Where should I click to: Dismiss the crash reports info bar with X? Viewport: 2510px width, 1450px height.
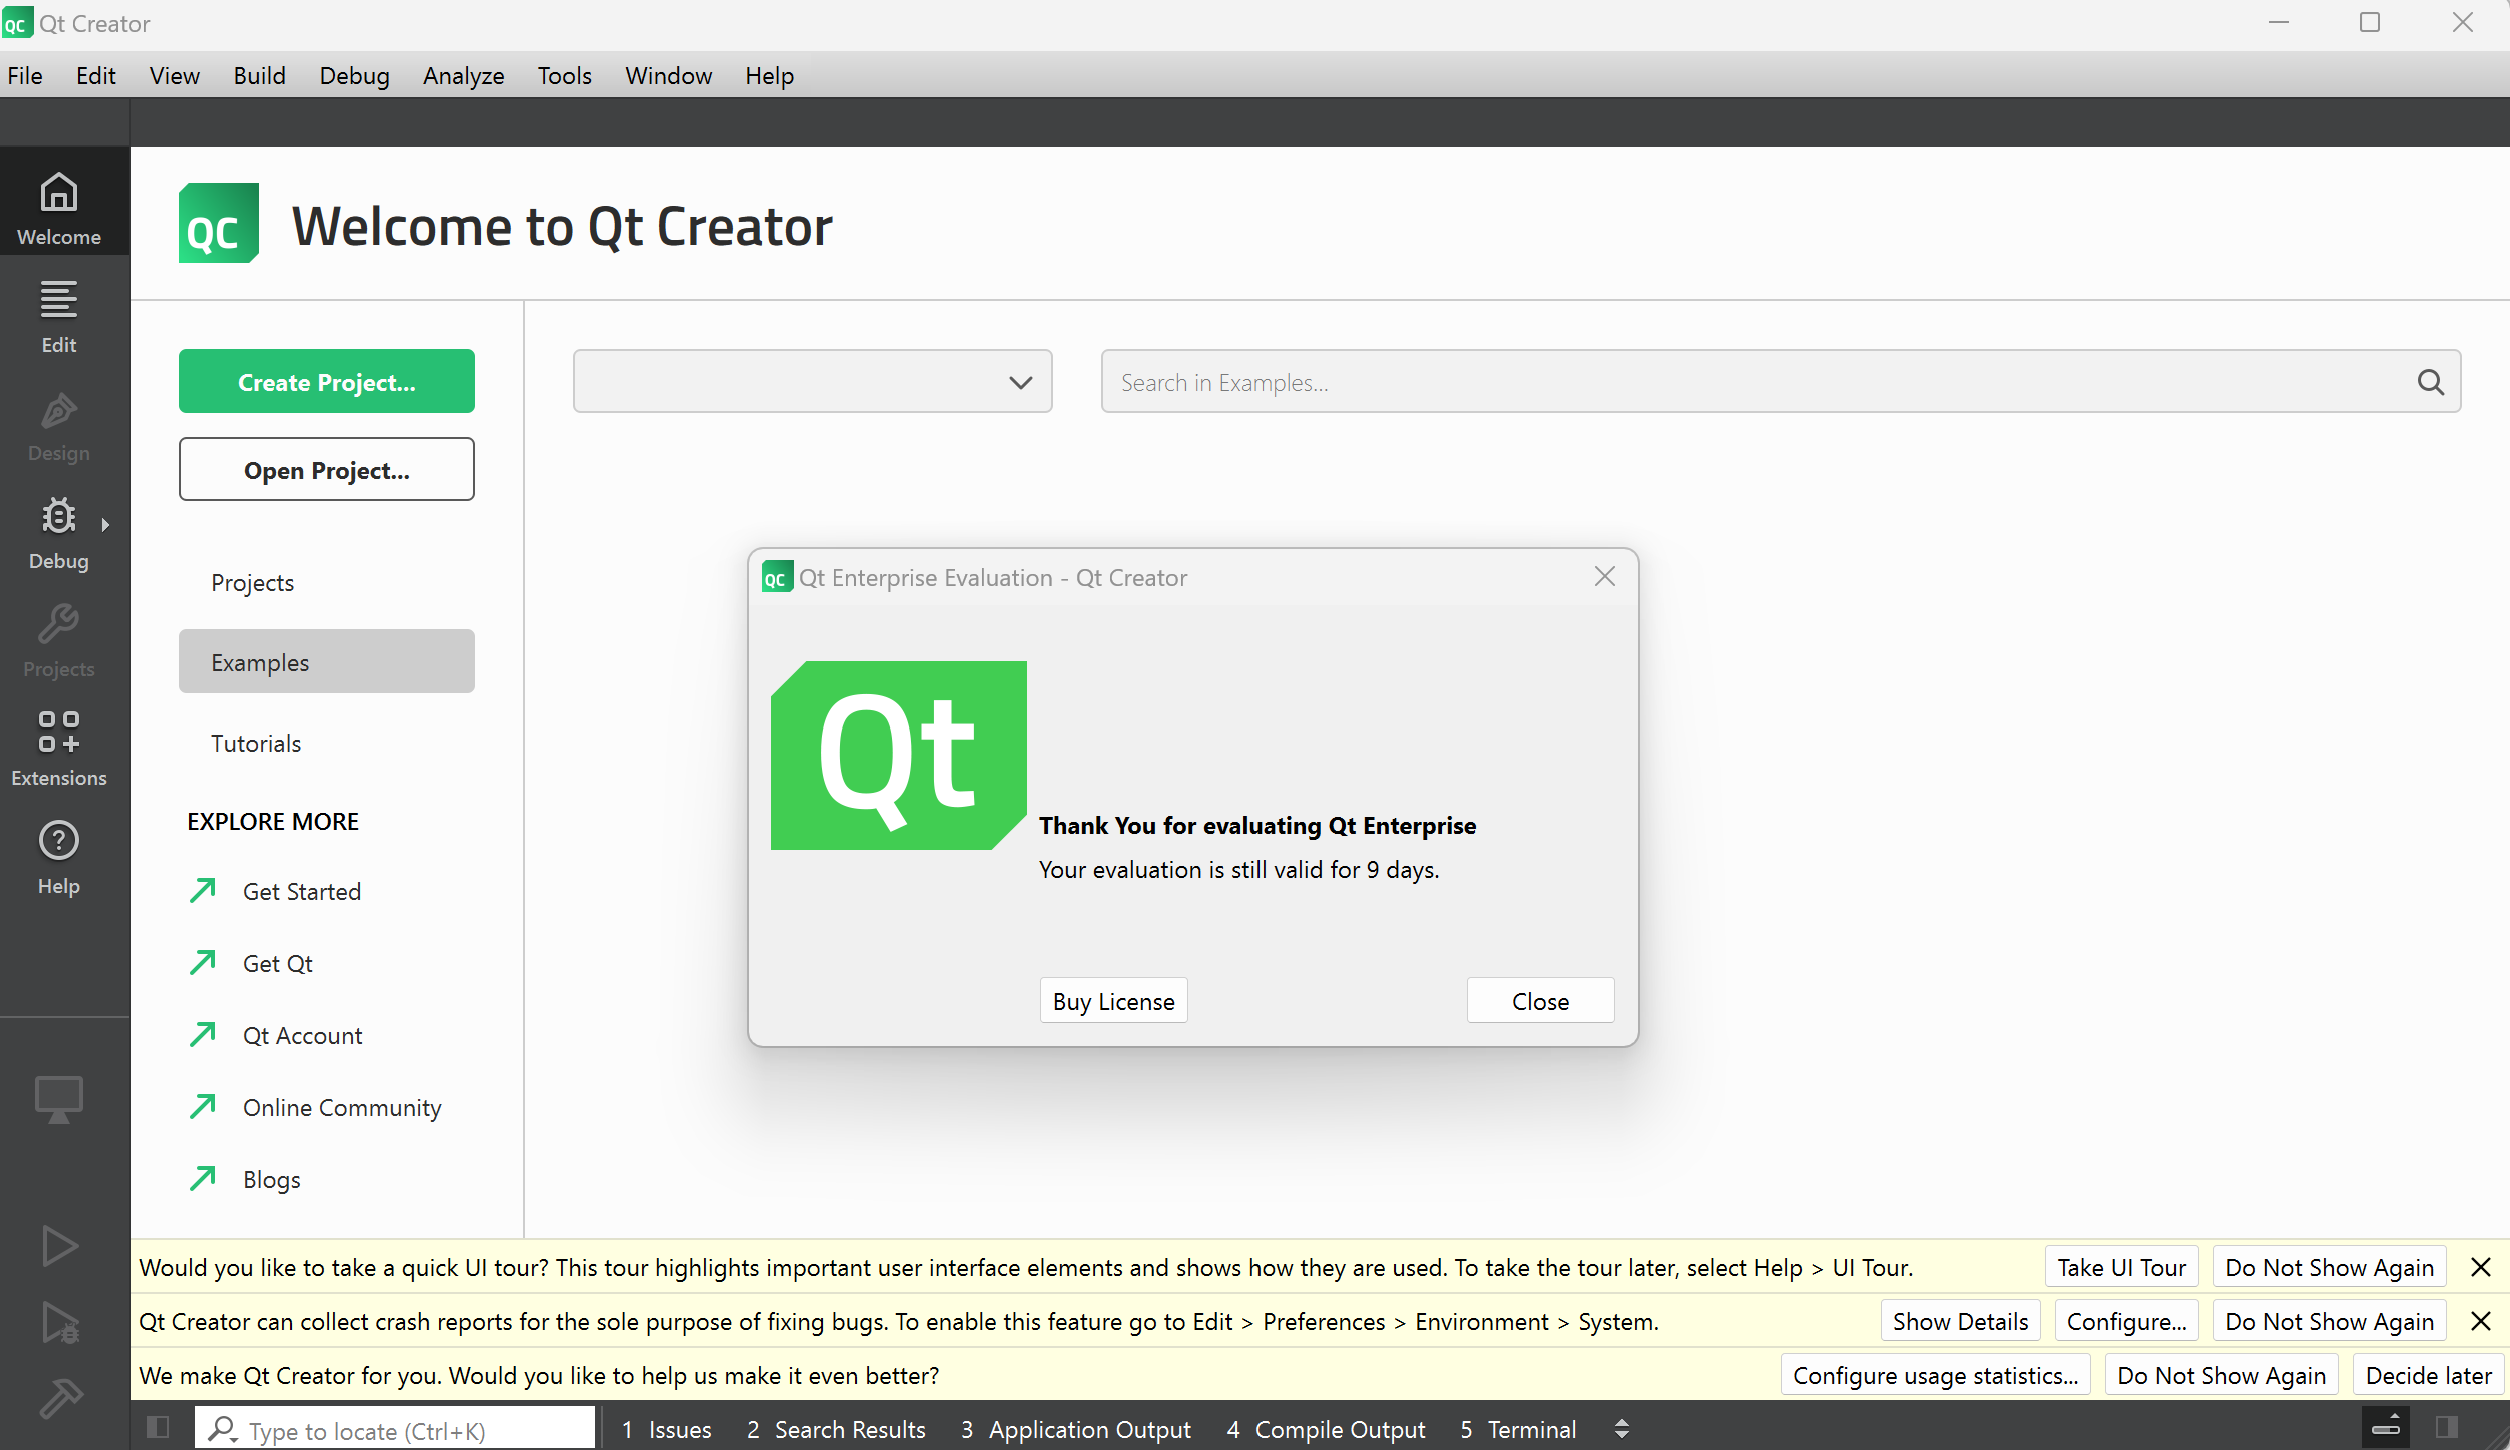tap(2481, 1321)
